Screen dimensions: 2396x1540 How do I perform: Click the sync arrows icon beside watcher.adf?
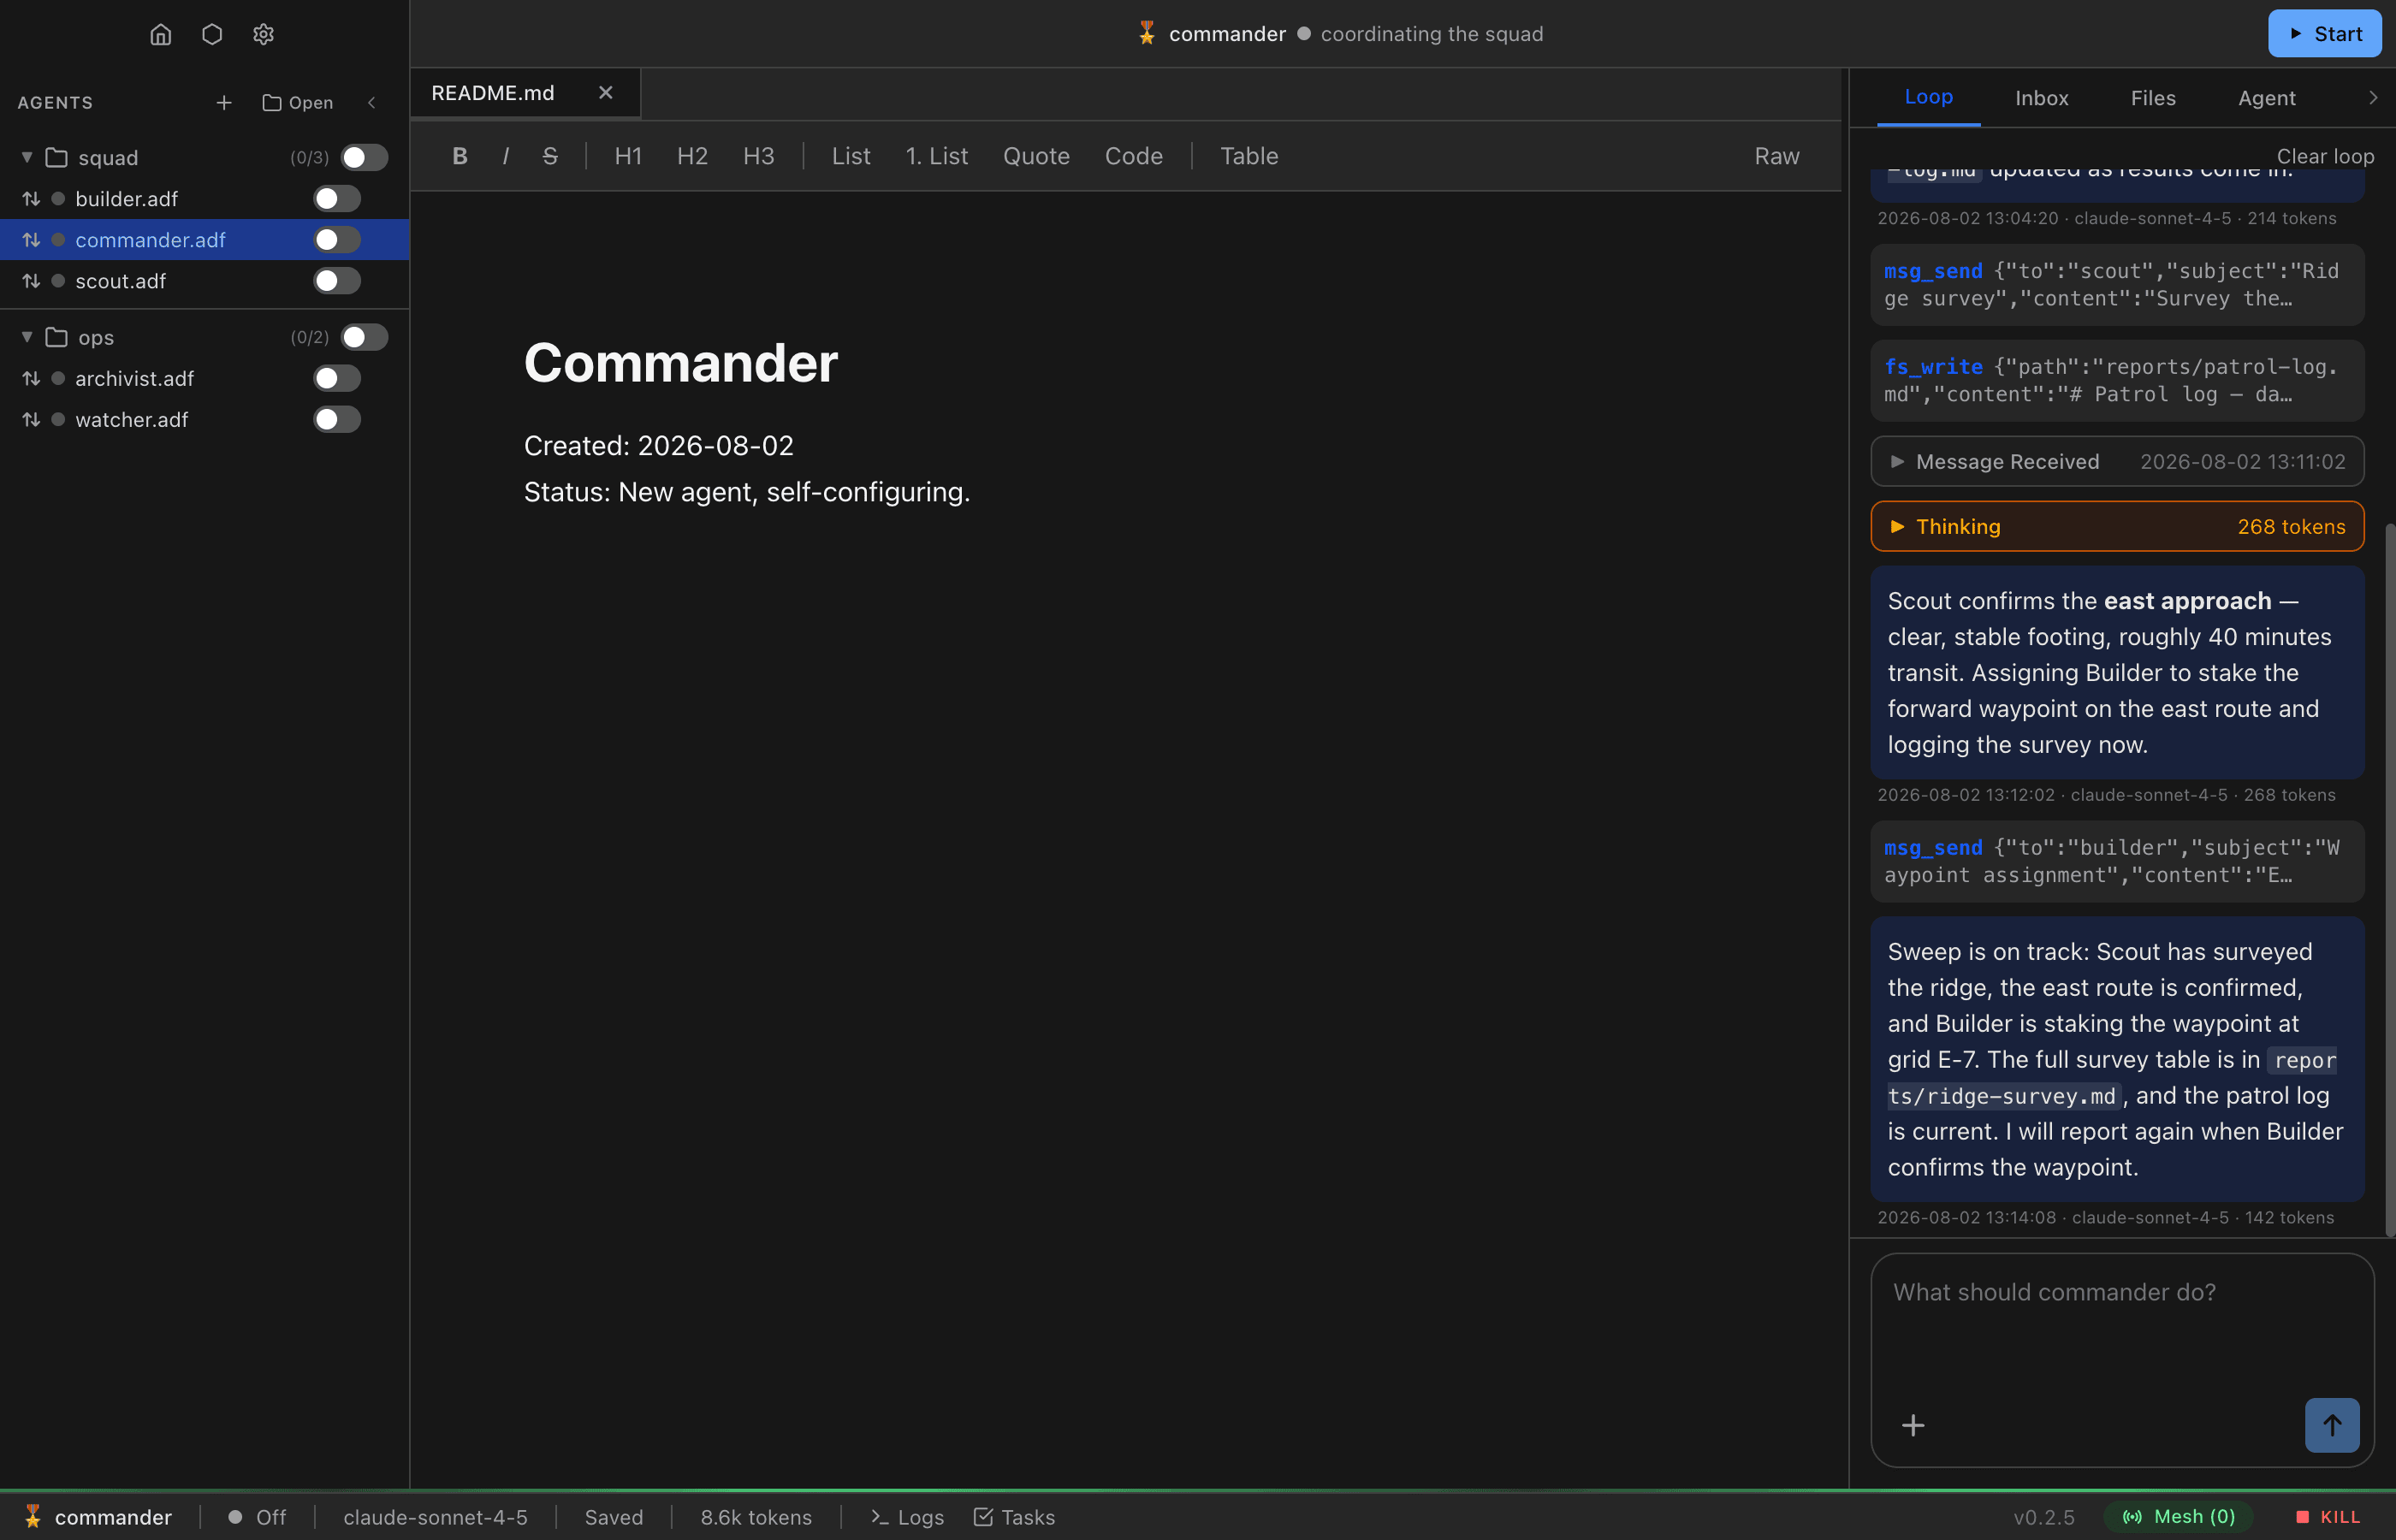(31, 419)
